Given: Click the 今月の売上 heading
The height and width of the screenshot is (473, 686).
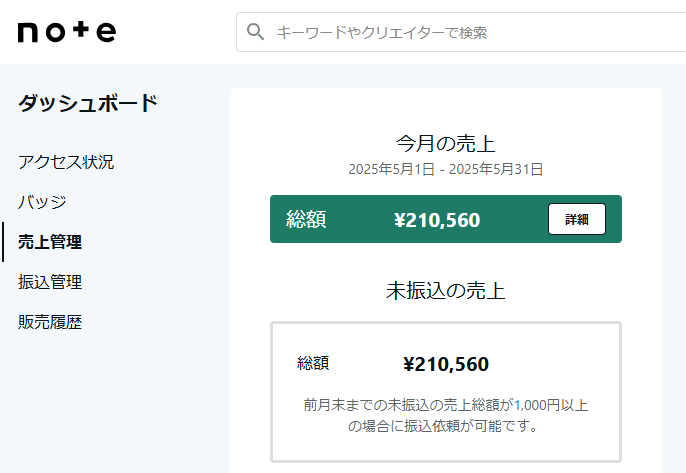Looking at the screenshot, I should pyautogui.click(x=445, y=144).
